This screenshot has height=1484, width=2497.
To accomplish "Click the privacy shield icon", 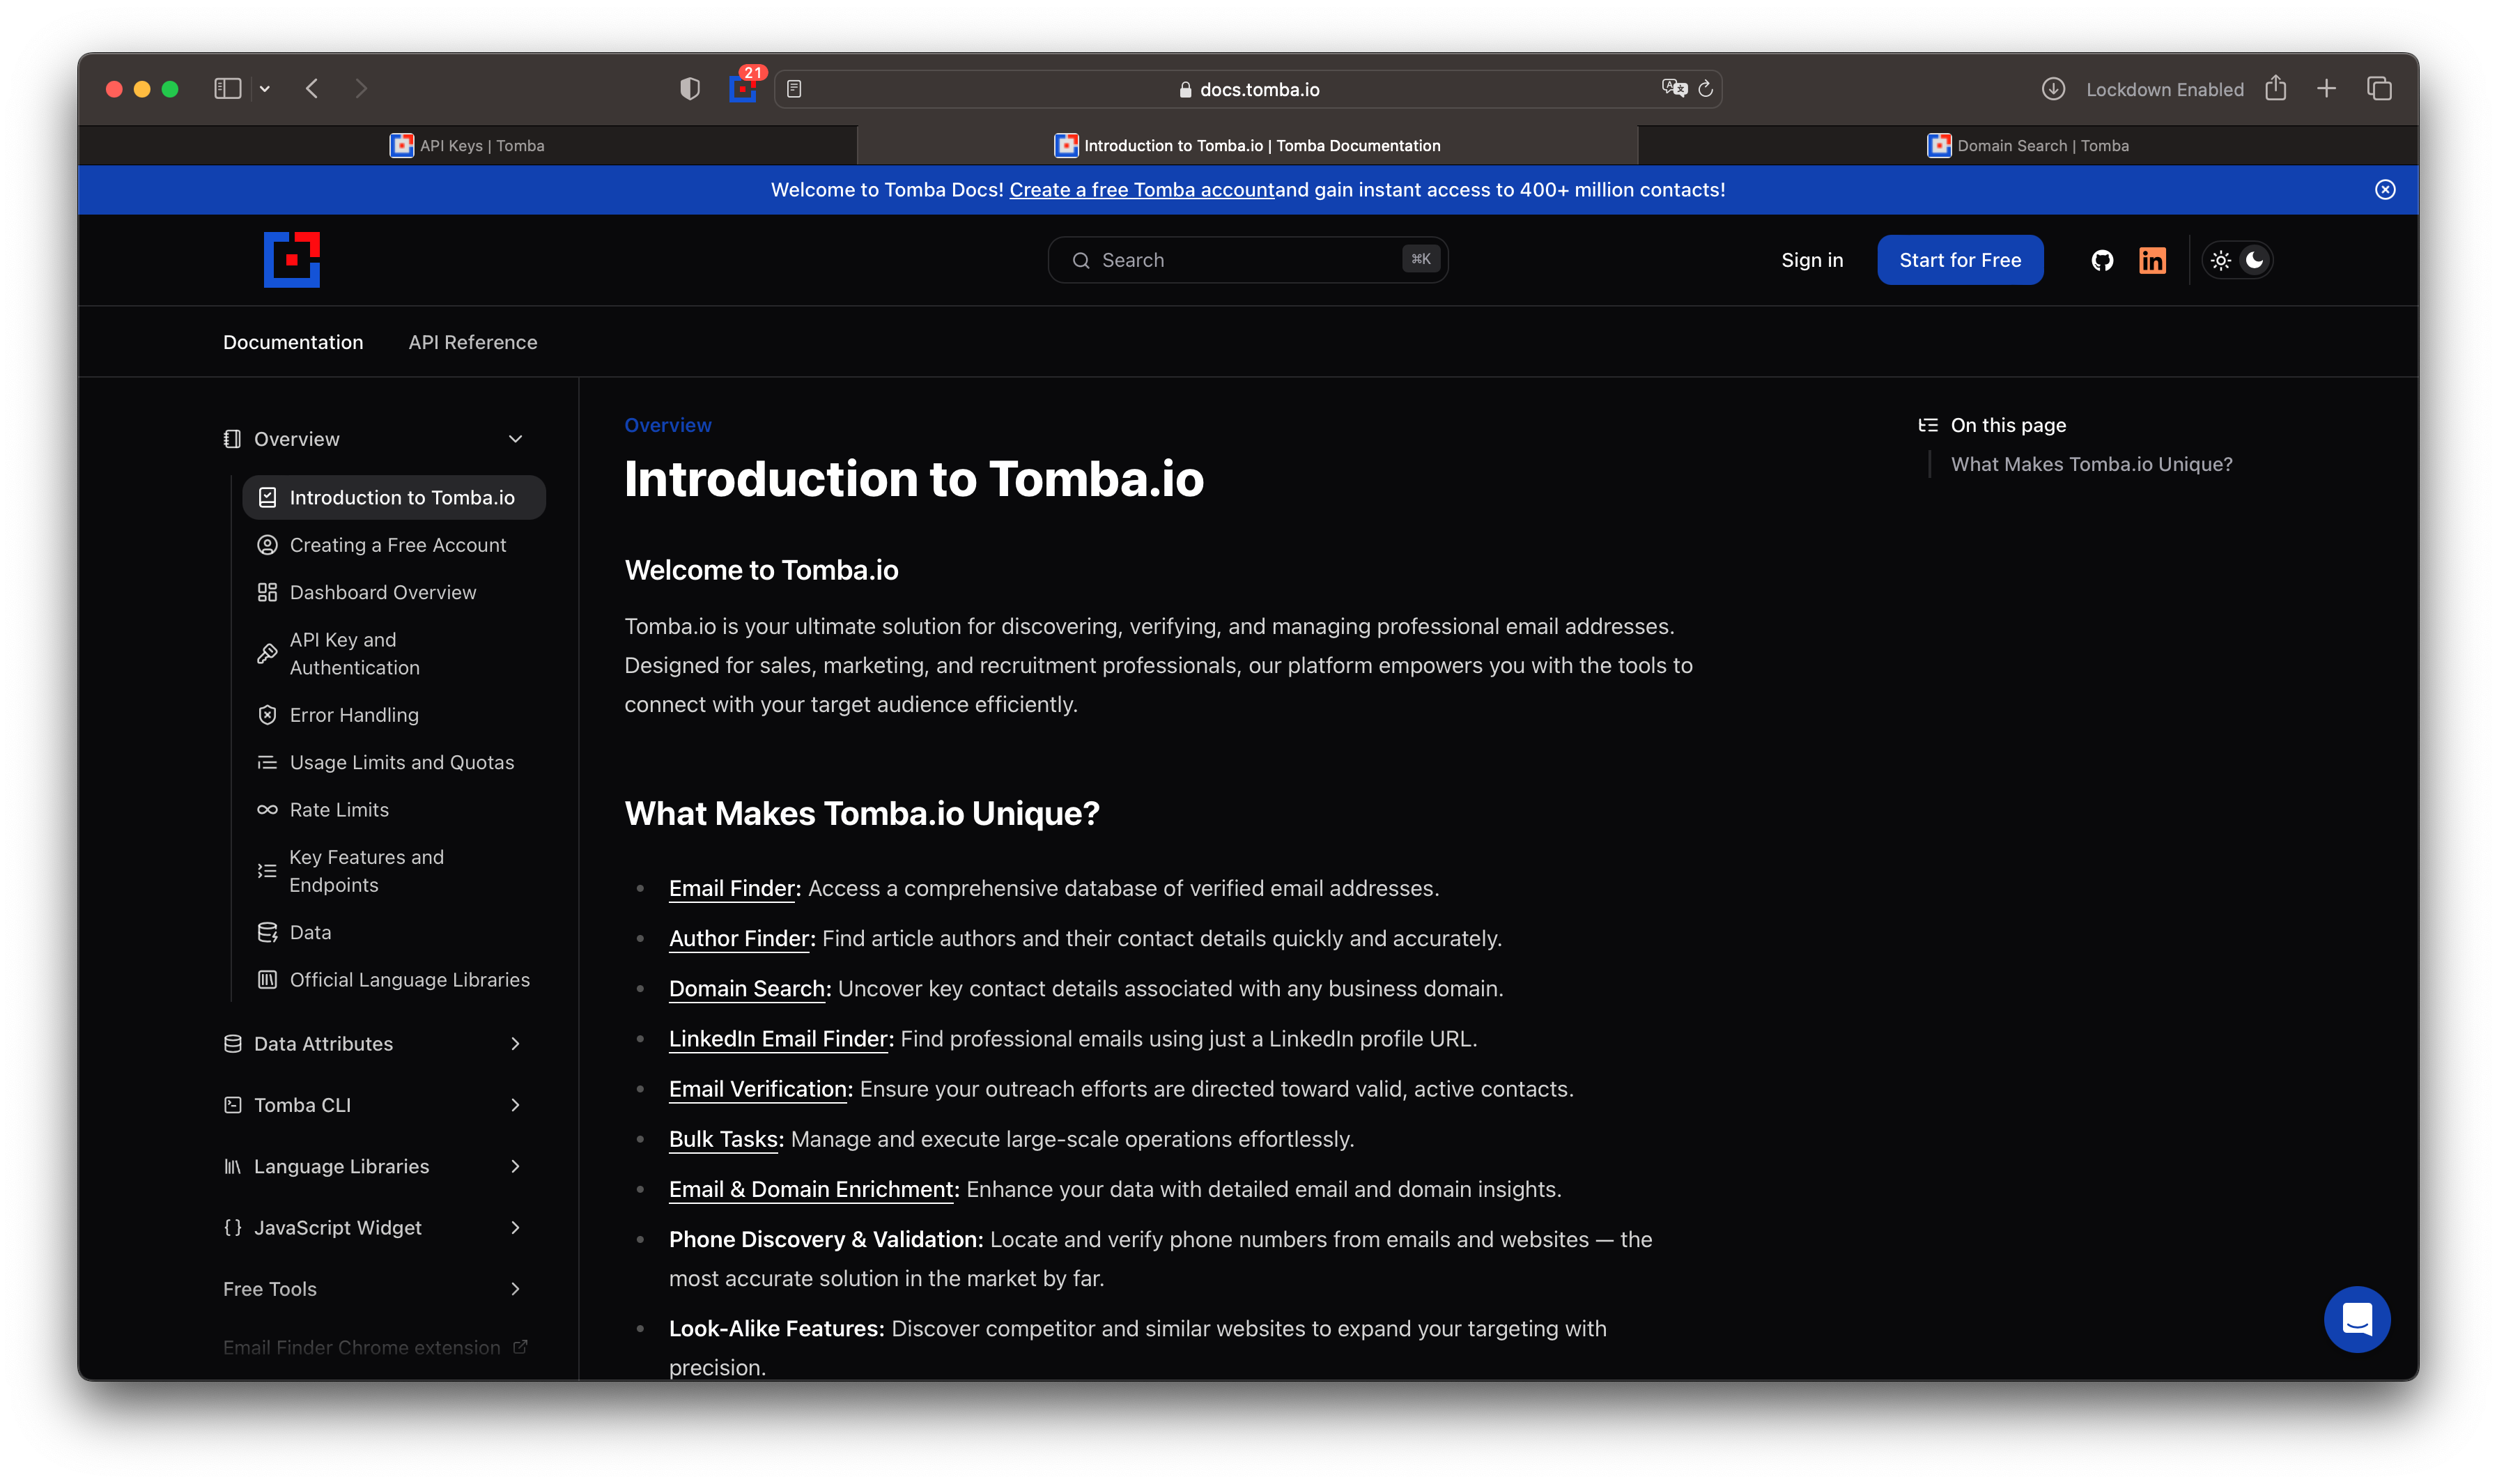I will (689, 89).
